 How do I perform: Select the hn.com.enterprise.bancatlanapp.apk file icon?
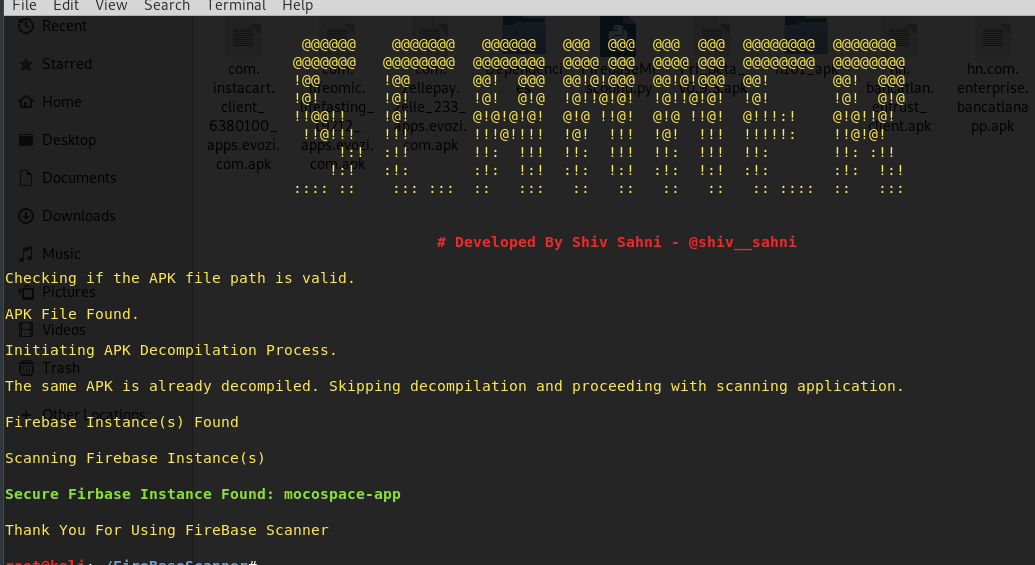[992, 38]
